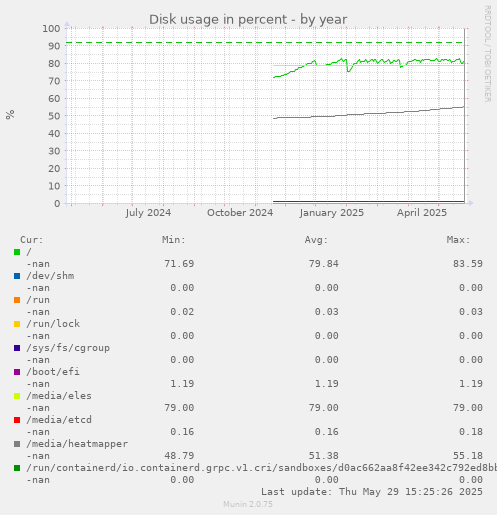Click the October 2024 axis label

click(240, 213)
